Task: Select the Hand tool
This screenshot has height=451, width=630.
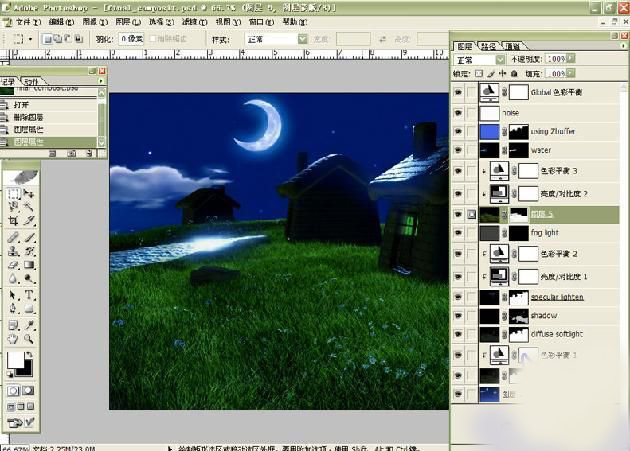Action: point(13,339)
